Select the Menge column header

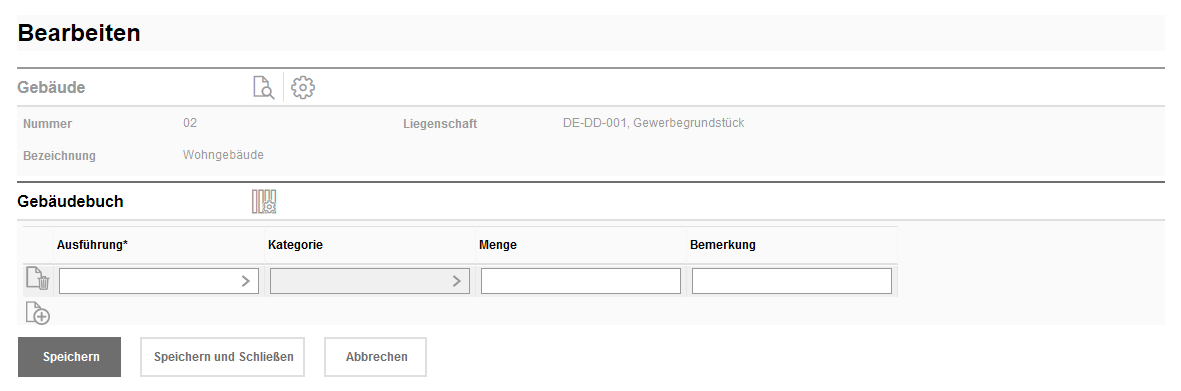(x=498, y=245)
